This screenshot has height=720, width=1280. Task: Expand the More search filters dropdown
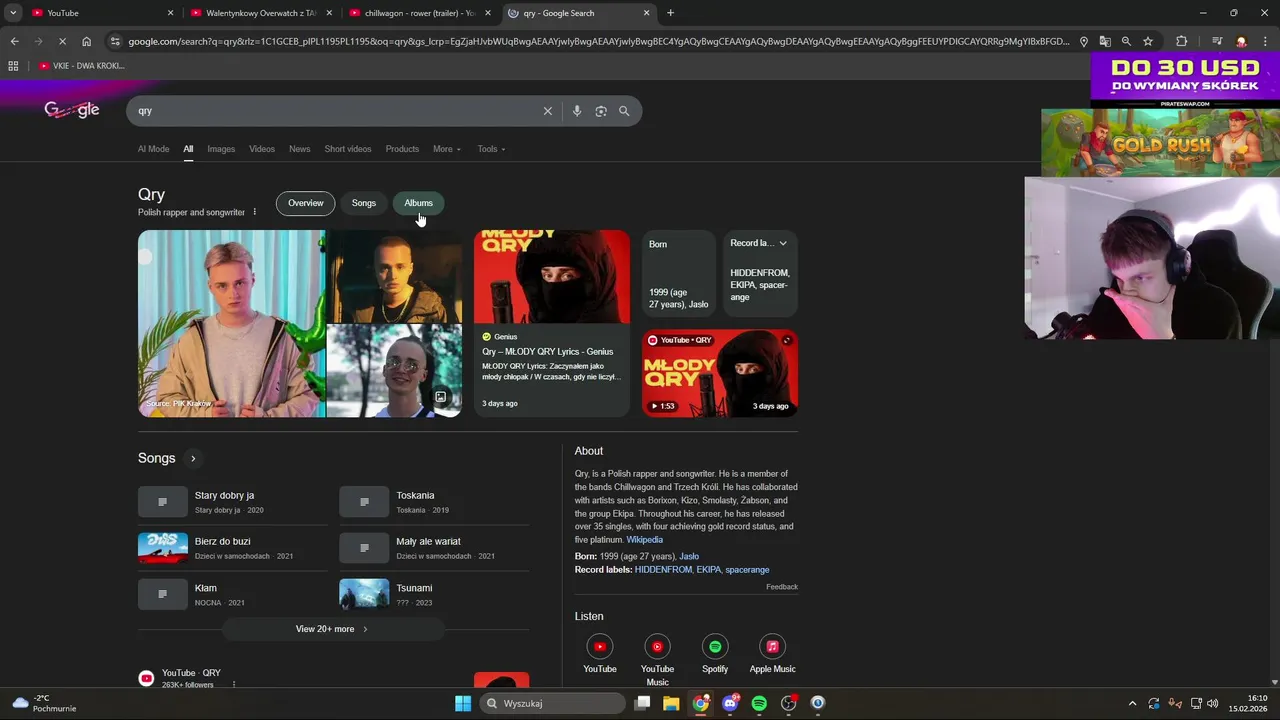point(447,149)
